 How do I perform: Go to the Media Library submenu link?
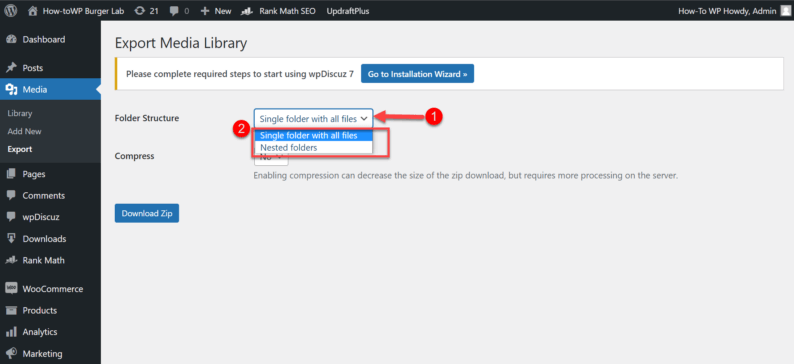(x=20, y=113)
